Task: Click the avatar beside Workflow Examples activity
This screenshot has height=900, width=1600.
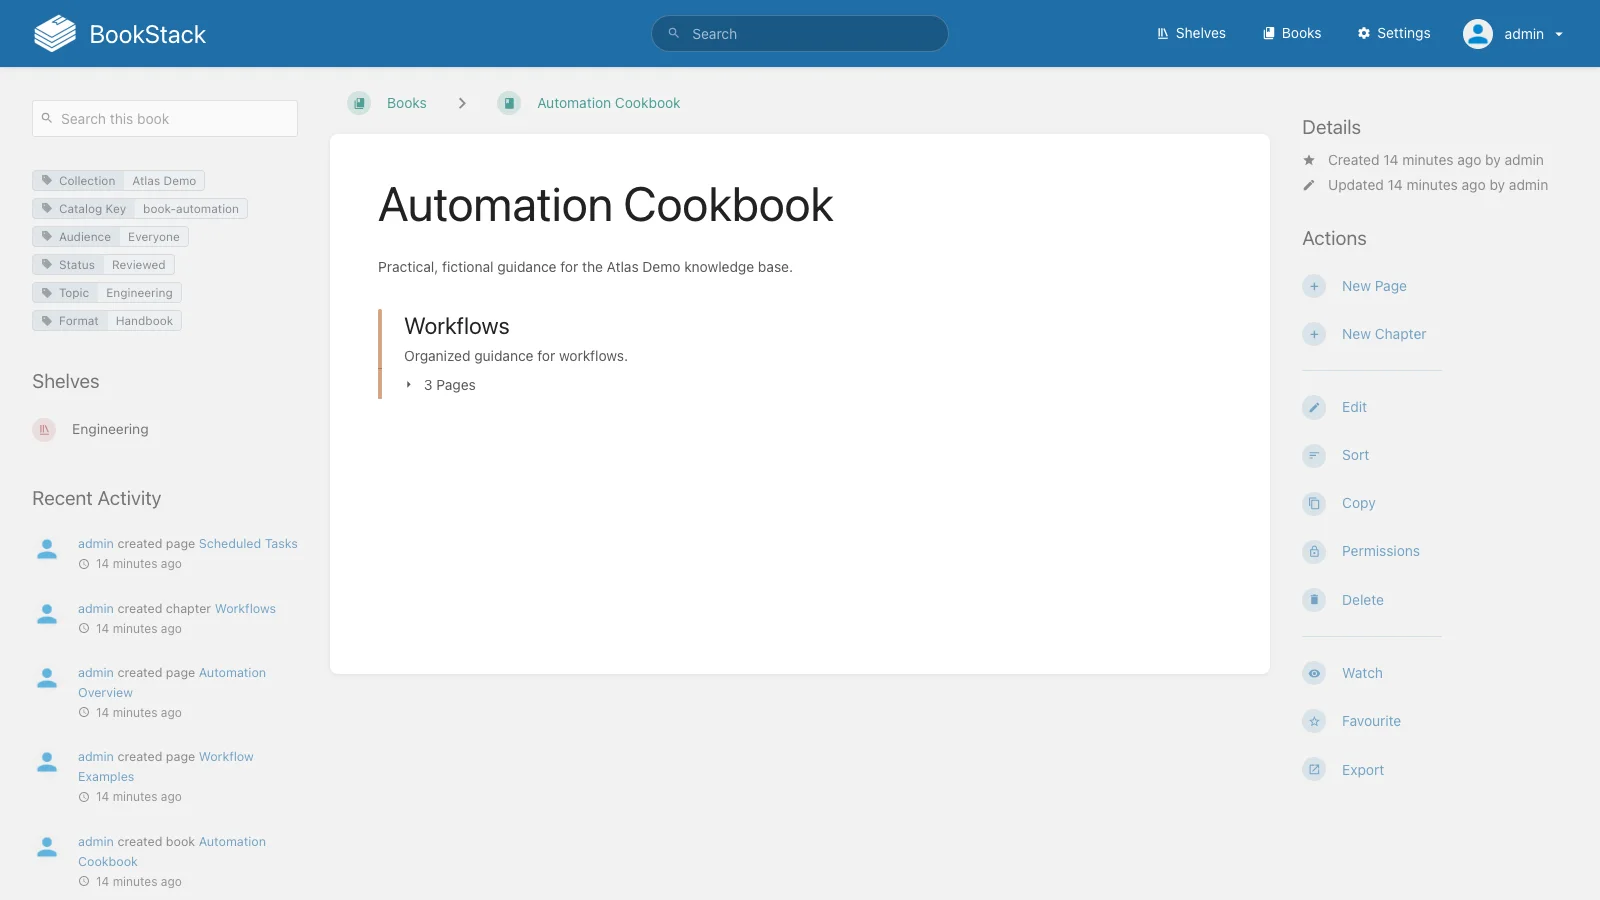Action: (47, 762)
